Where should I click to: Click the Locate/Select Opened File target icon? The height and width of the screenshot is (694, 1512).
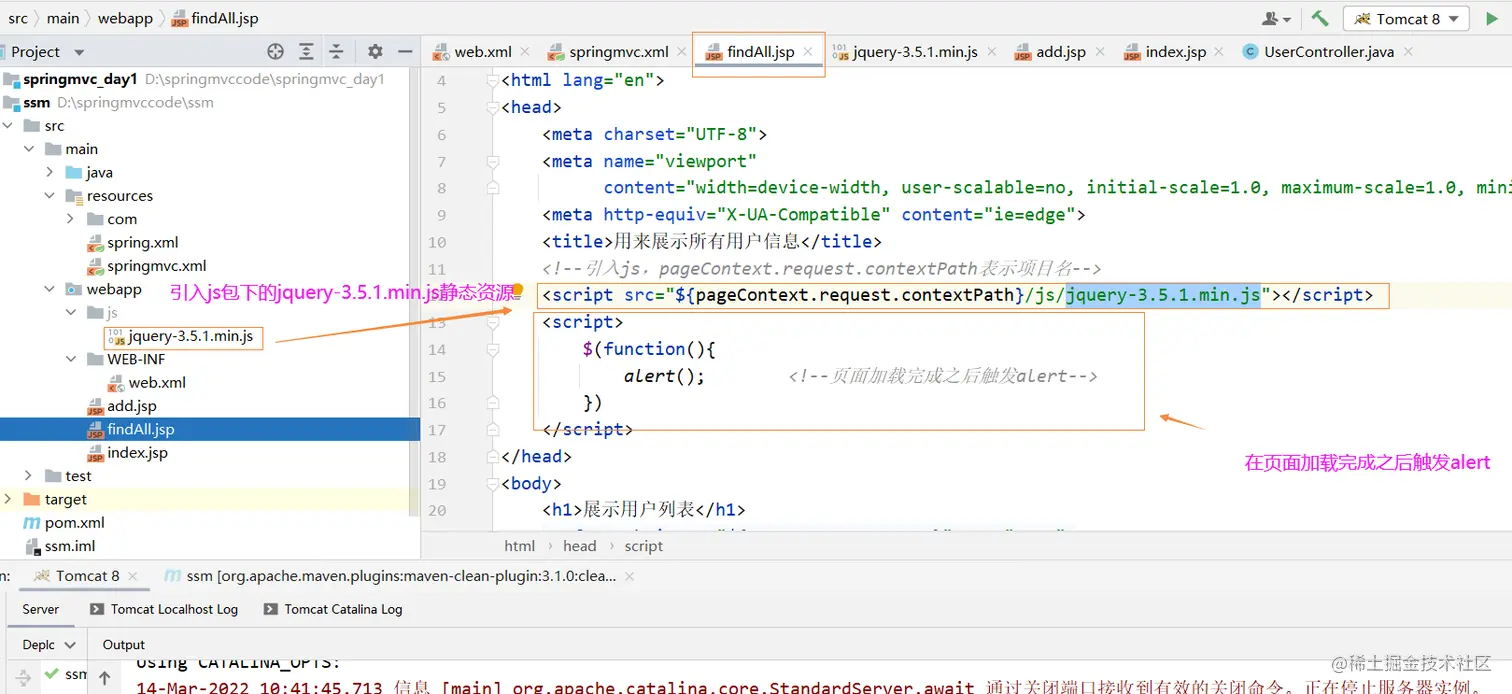click(276, 52)
